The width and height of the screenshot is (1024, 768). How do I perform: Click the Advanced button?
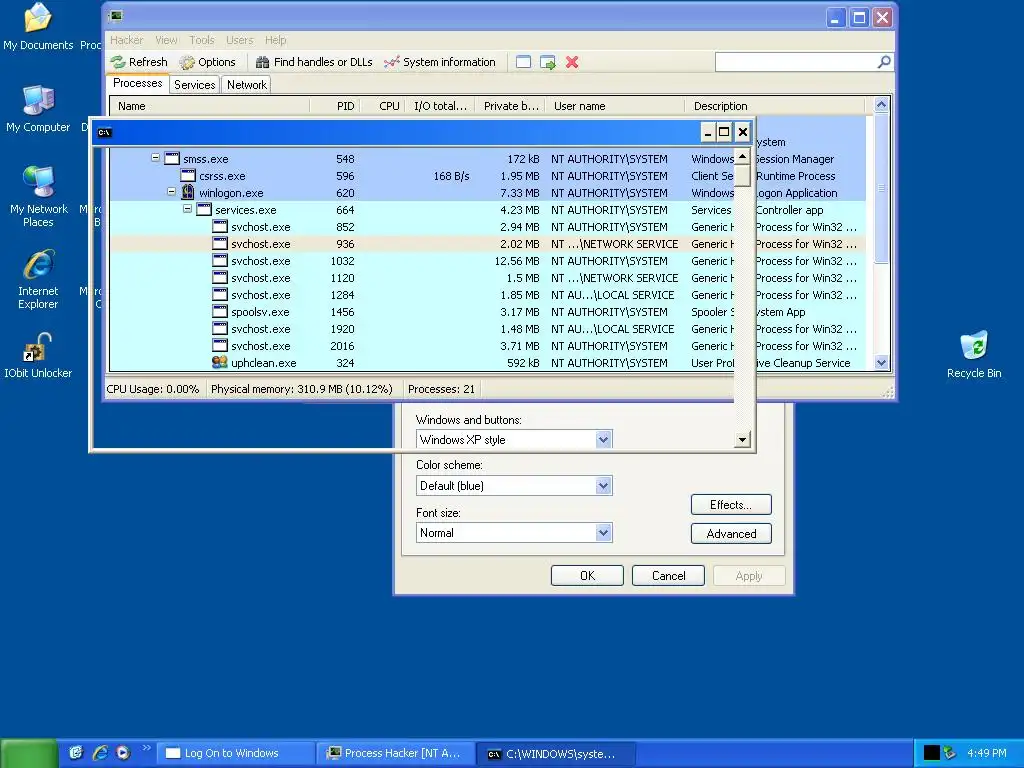(731, 534)
